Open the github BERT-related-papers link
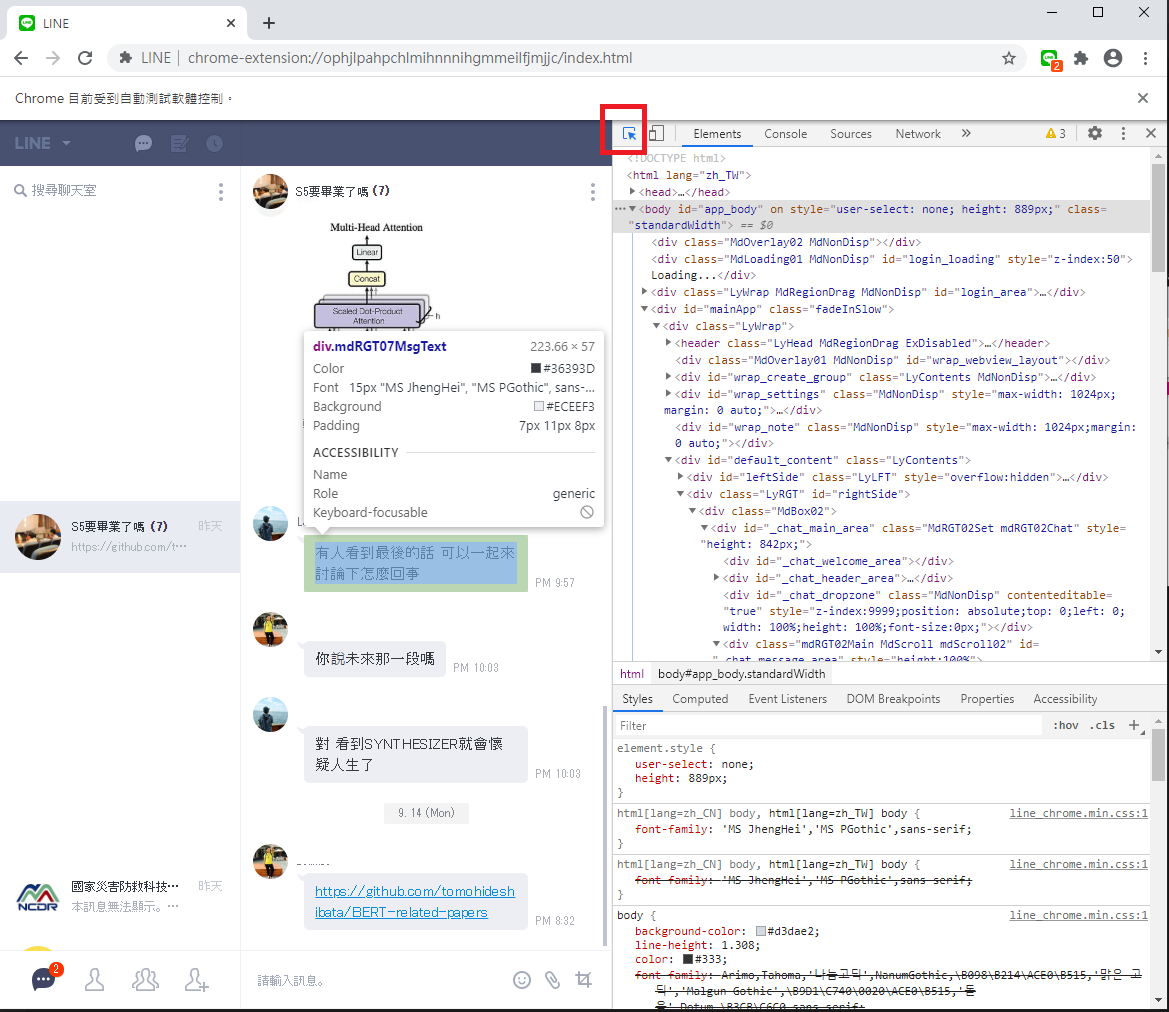This screenshot has width=1169, height=1012. pyautogui.click(x=415, y=902)
